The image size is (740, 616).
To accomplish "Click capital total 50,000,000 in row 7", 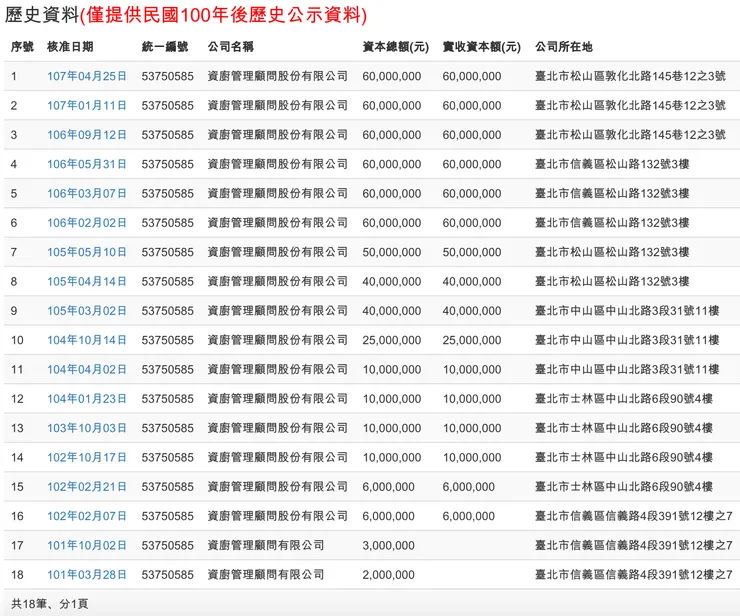I will (392, 252).
